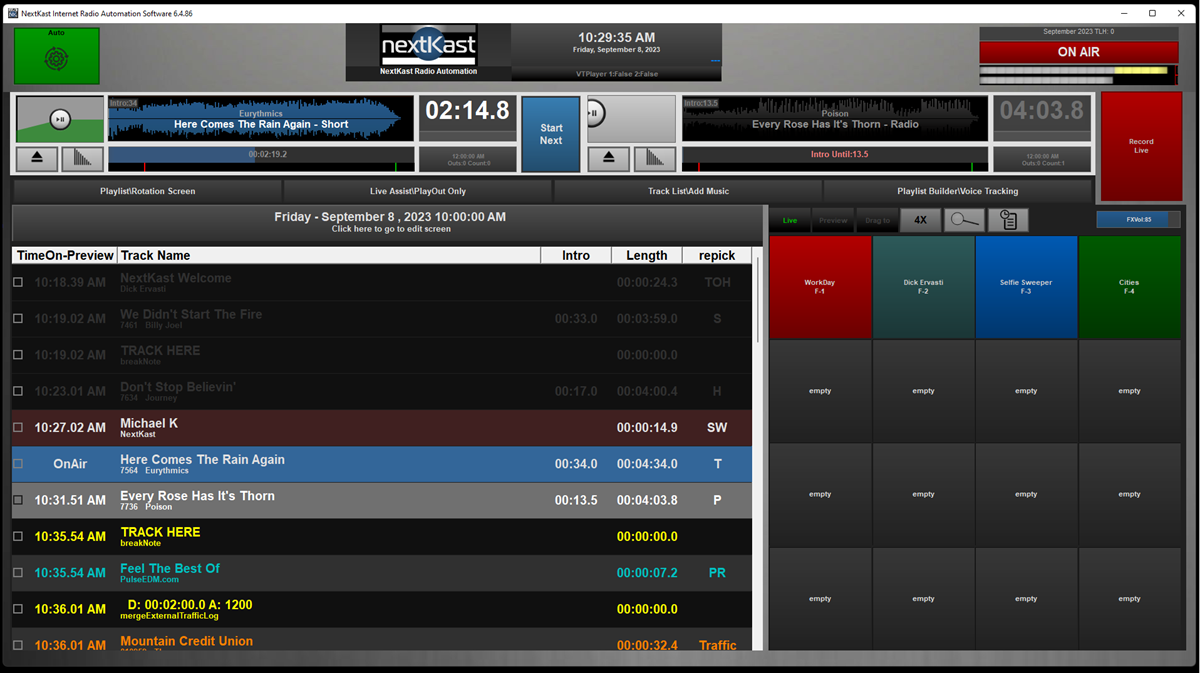
Task: Click the ON AIR indicator button
Action: click(1079, 53)
